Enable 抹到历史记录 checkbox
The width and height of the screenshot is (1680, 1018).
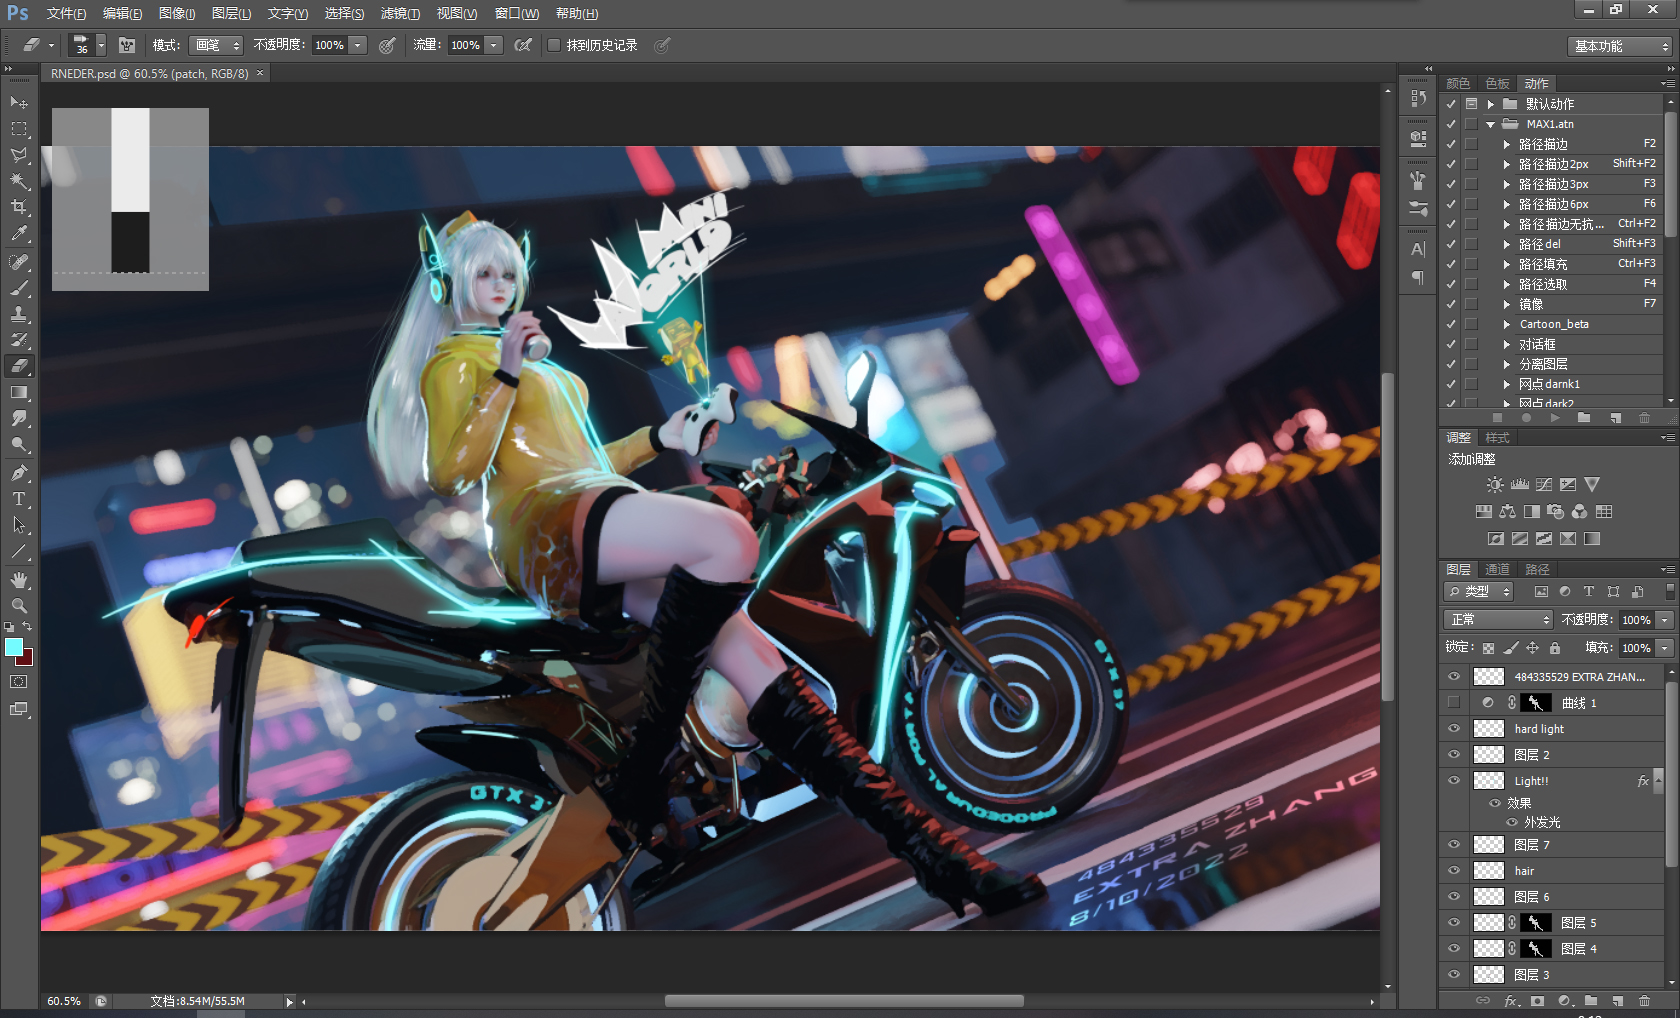coord(554,45)
